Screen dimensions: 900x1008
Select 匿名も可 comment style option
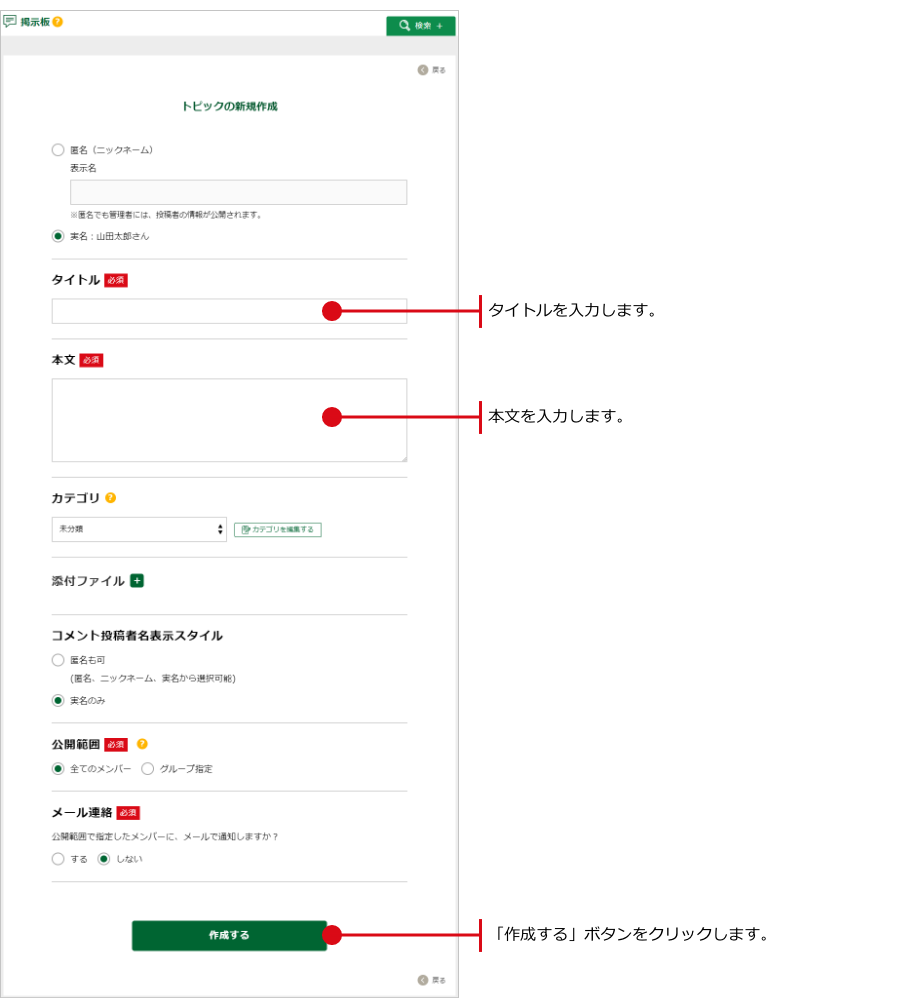[58, 660]
